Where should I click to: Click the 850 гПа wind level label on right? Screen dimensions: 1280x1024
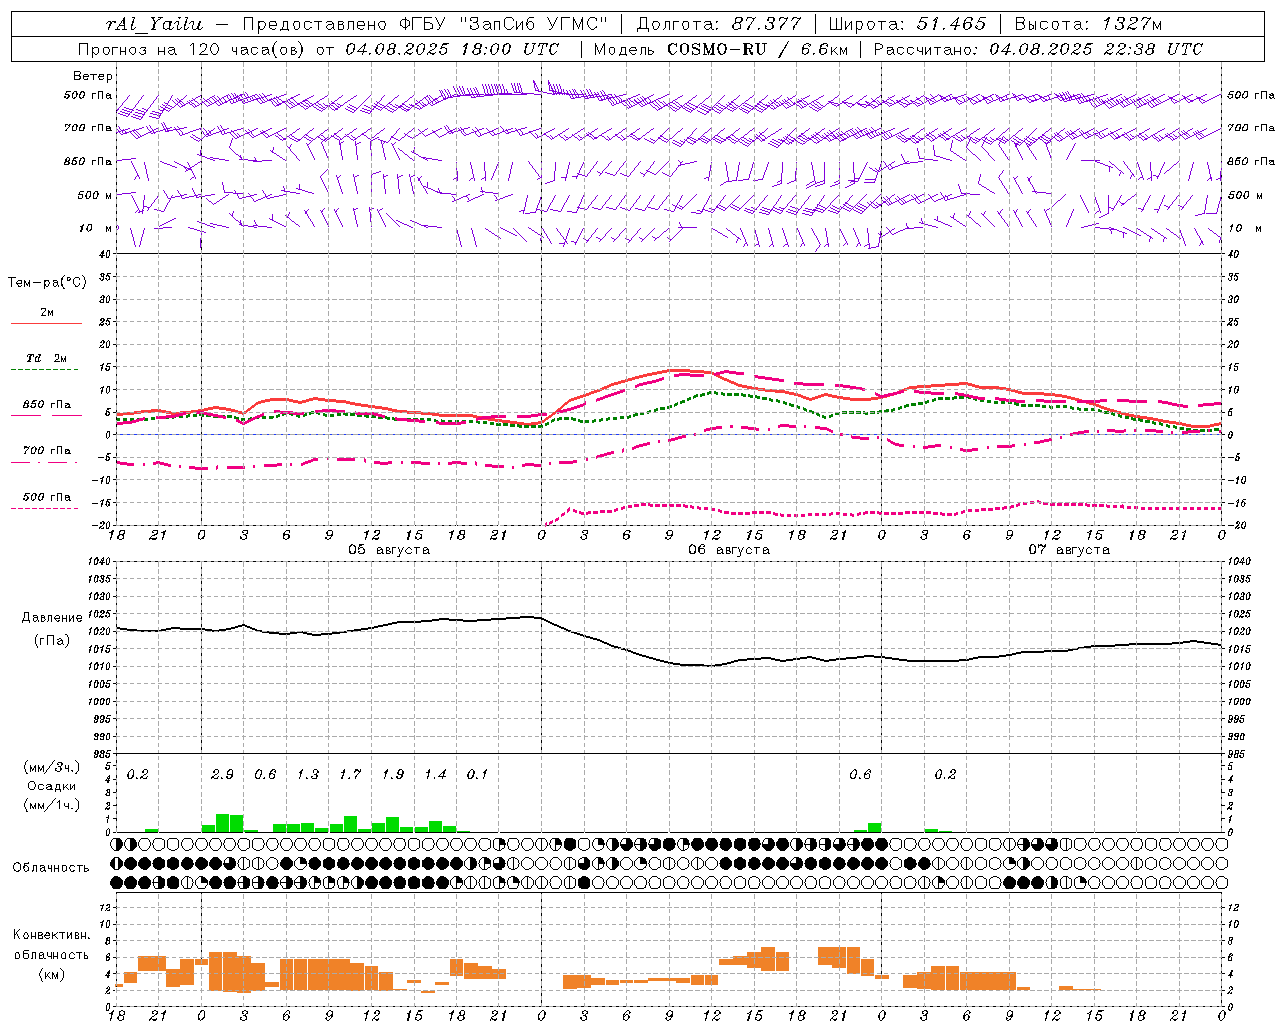click(1251, 161)
